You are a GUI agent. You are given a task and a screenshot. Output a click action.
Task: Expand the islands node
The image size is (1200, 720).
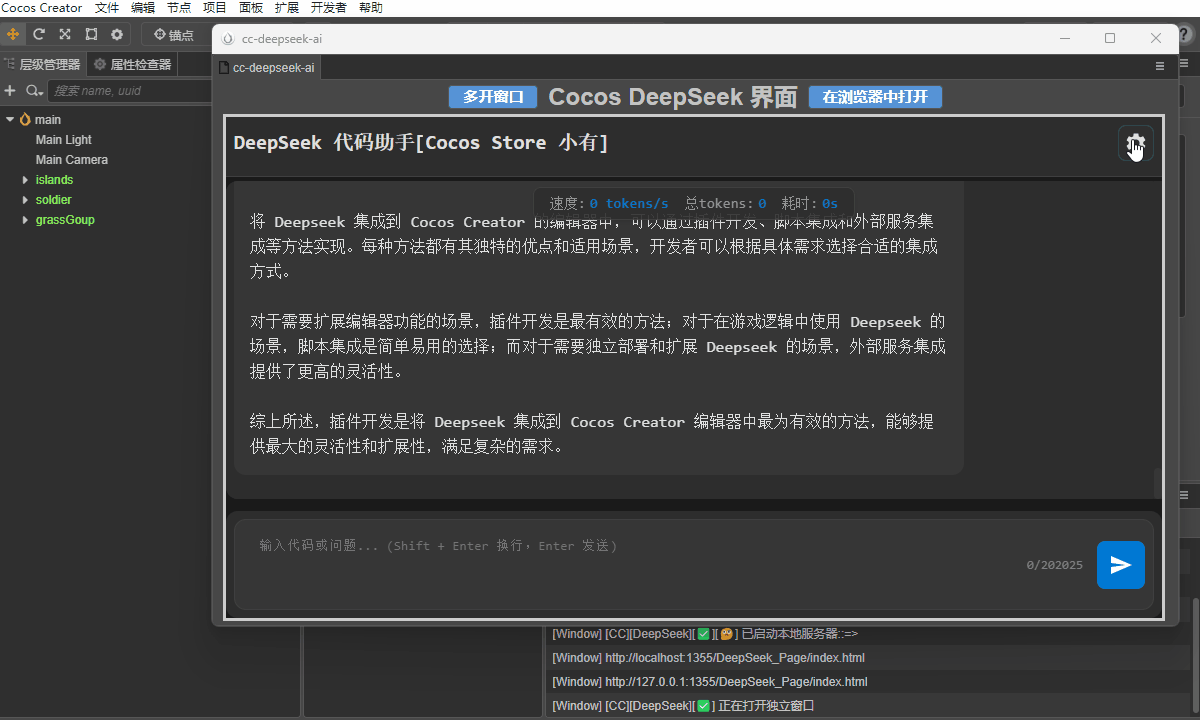click(x=26, y=180)
